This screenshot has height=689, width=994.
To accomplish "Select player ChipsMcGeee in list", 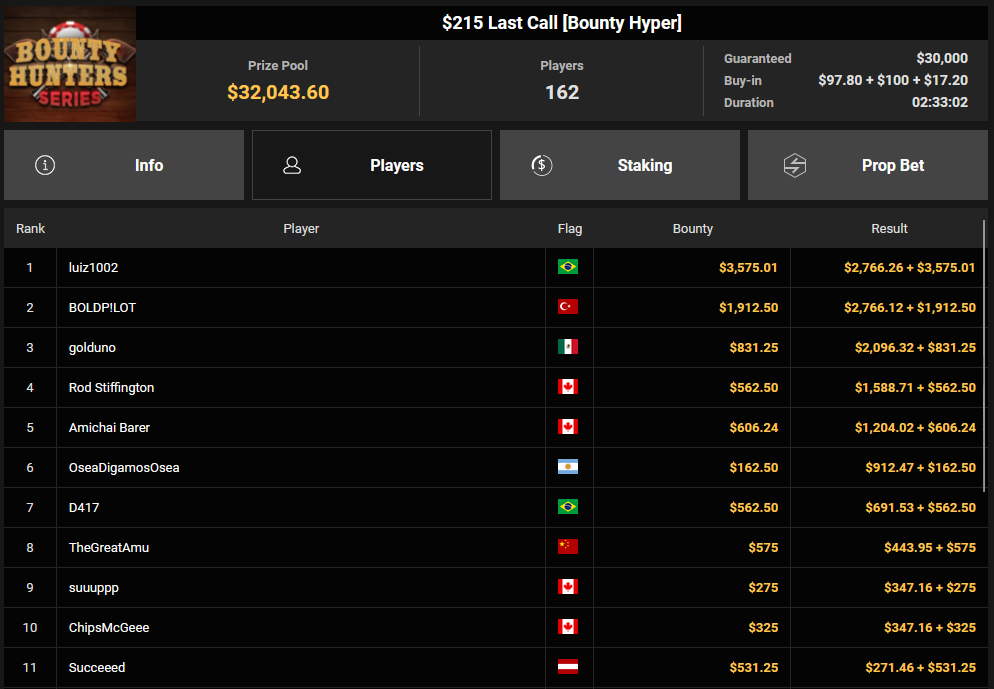I will pyautogui.click(x=110, y=627).
